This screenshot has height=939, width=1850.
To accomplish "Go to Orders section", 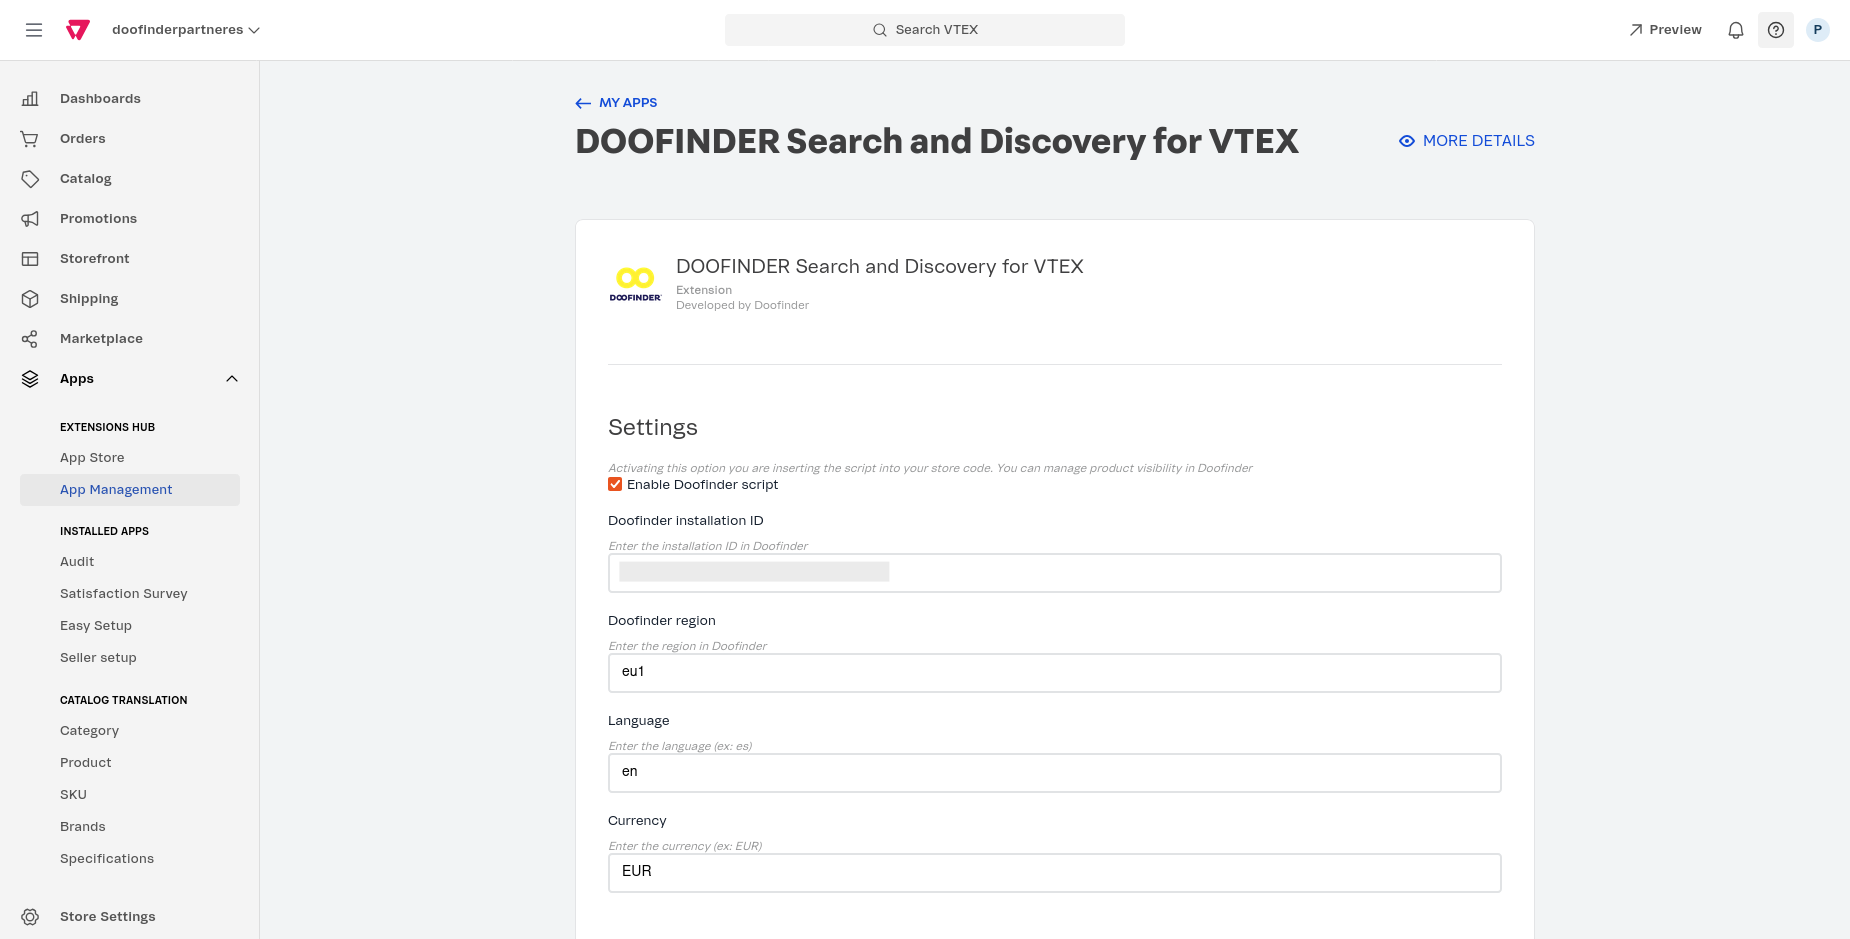I will [x=83, y=139].
